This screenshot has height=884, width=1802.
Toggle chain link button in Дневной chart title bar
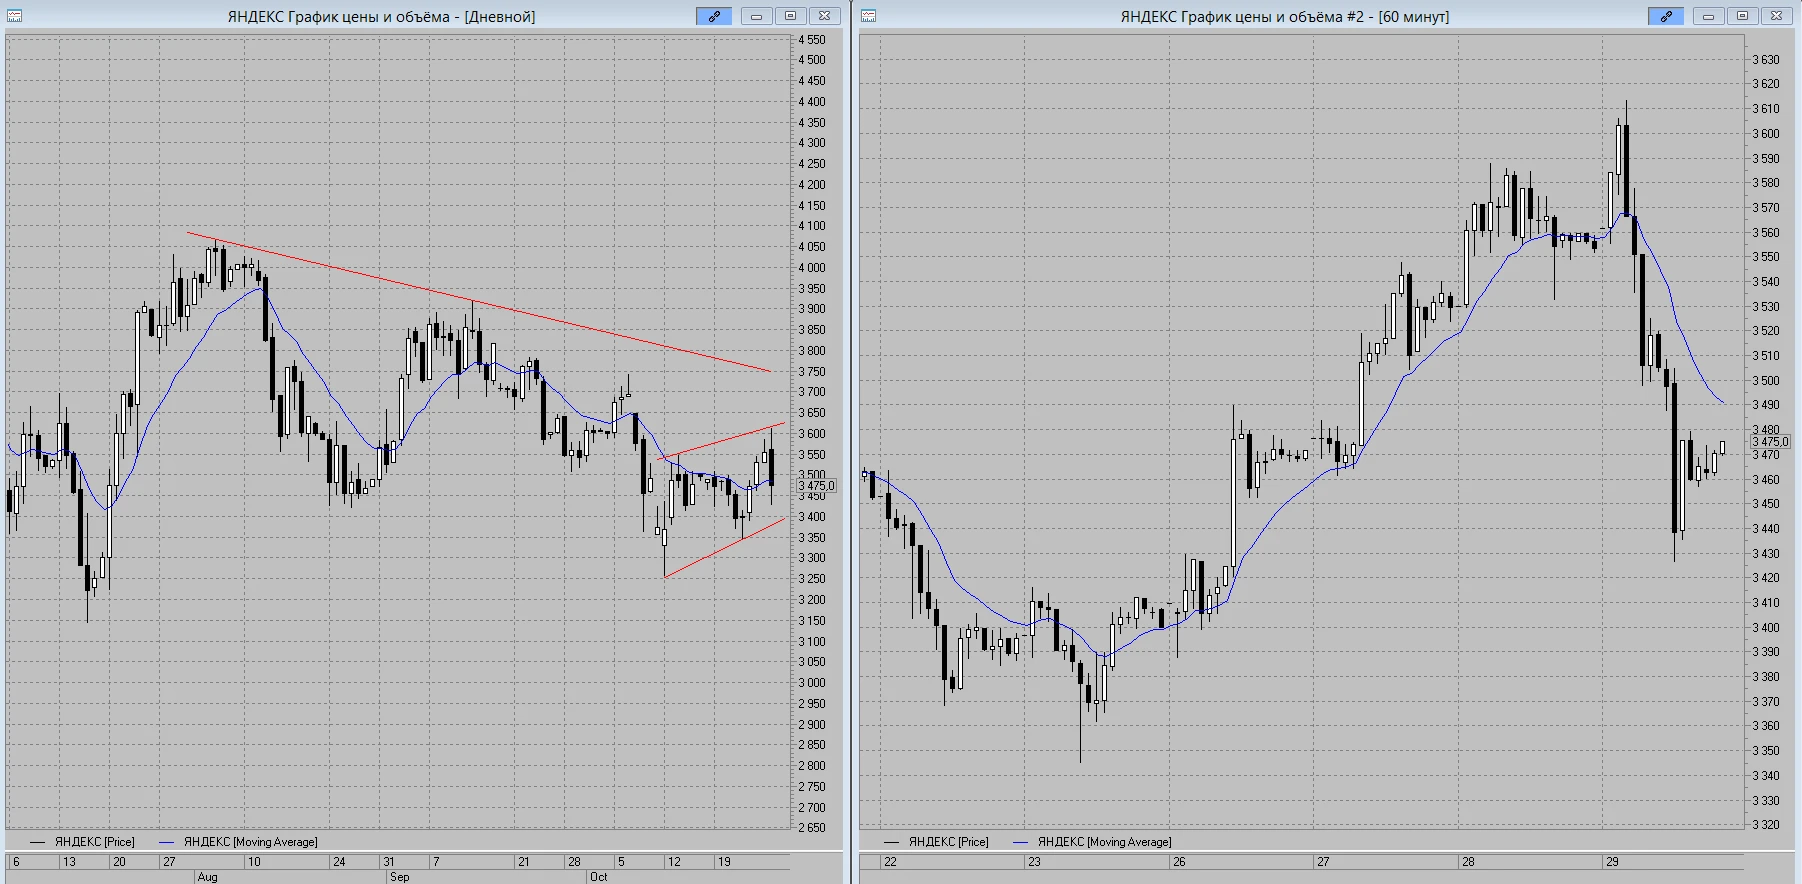pyautogui.click(x=714, y=16)
